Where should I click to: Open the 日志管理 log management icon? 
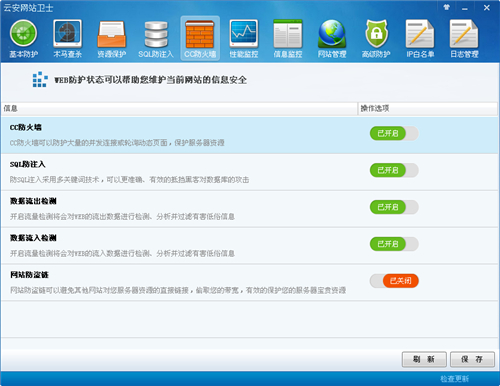464,39
